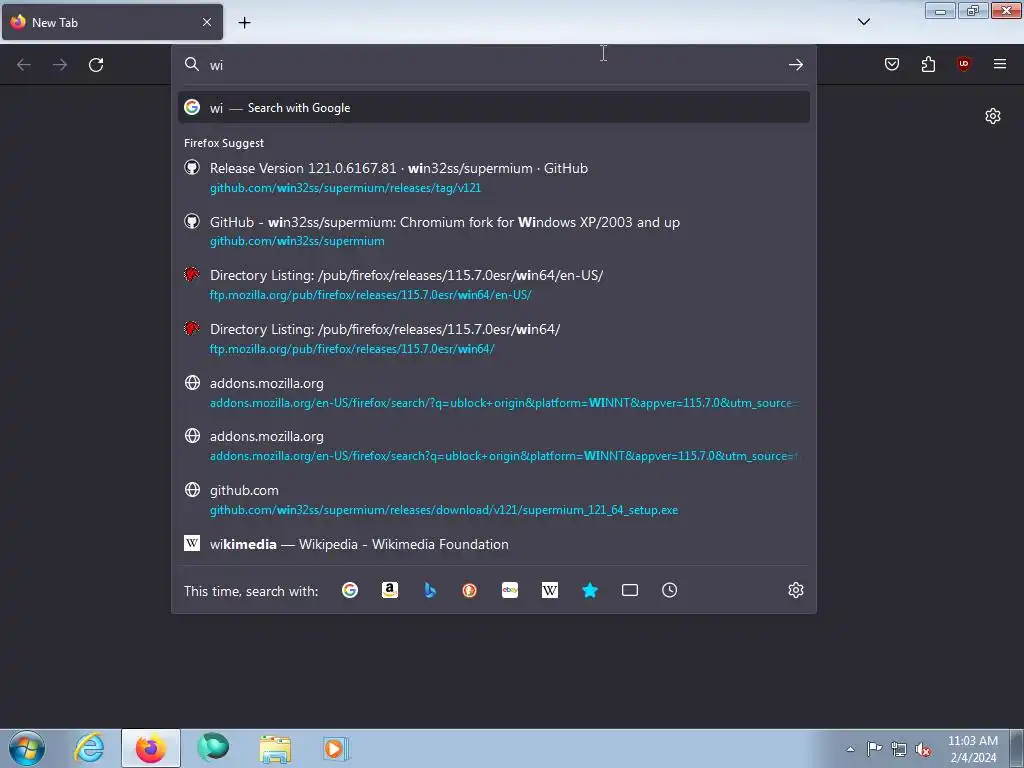Open Directory Listing win64/en-US/ suggestion
The width and height of the screenshot is (1024, 768).
tap(494, 285)
